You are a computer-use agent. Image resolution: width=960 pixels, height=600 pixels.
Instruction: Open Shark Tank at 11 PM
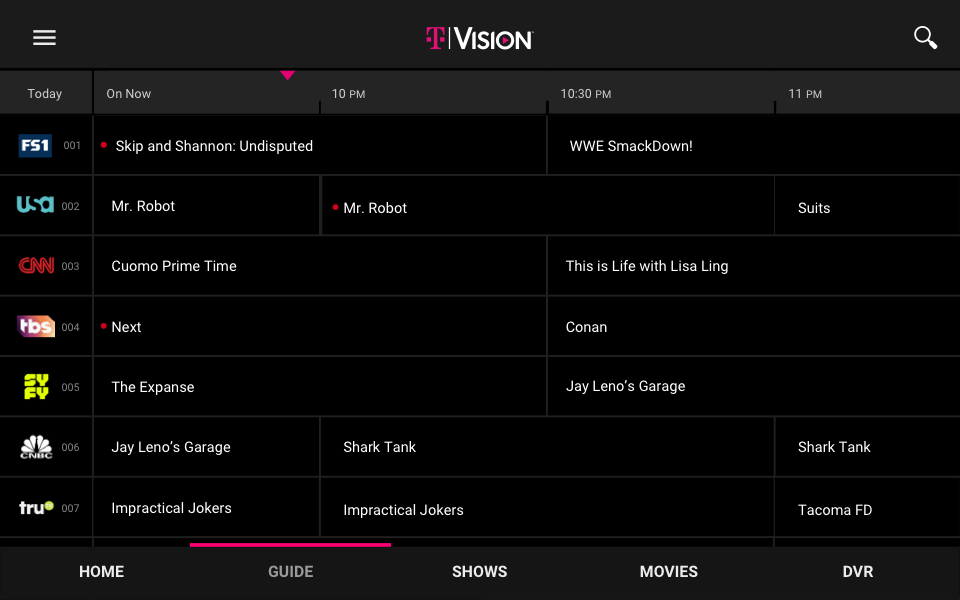point(868,447)
